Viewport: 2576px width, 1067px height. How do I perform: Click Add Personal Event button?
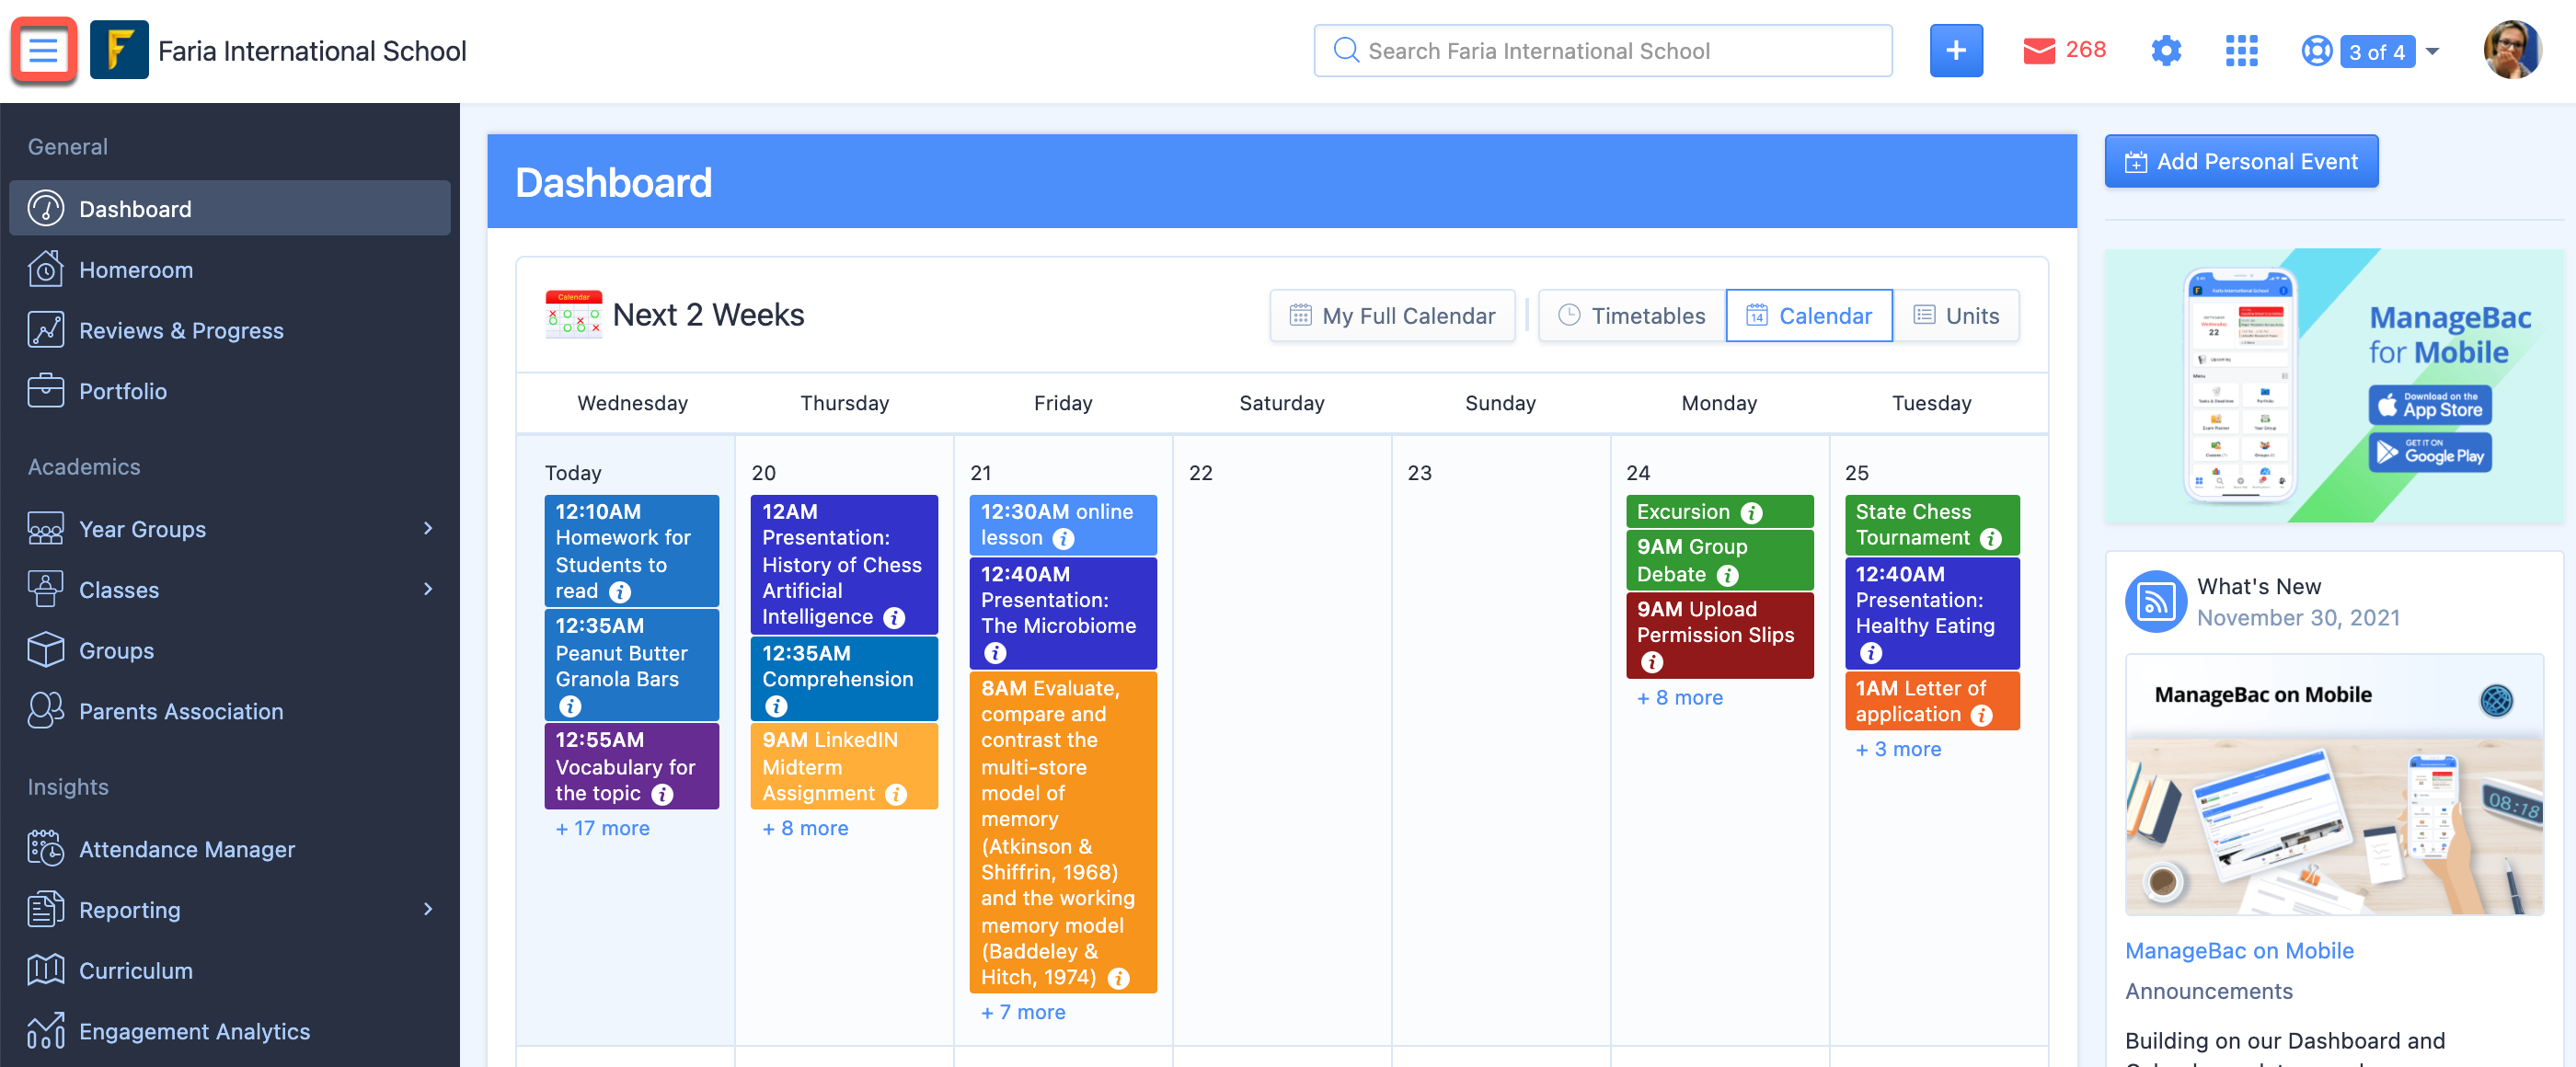click(x=2241, y=161)
